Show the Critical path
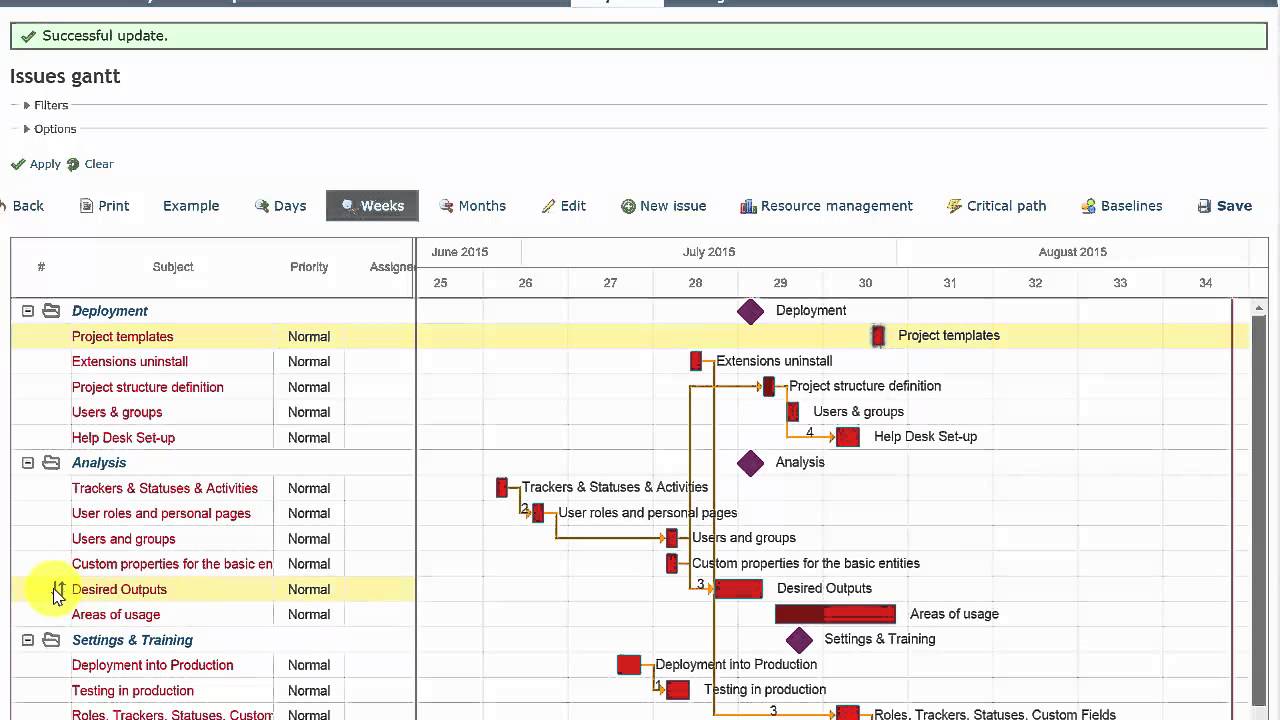Viewport: 1280px width, 720px height. [996, 206]
